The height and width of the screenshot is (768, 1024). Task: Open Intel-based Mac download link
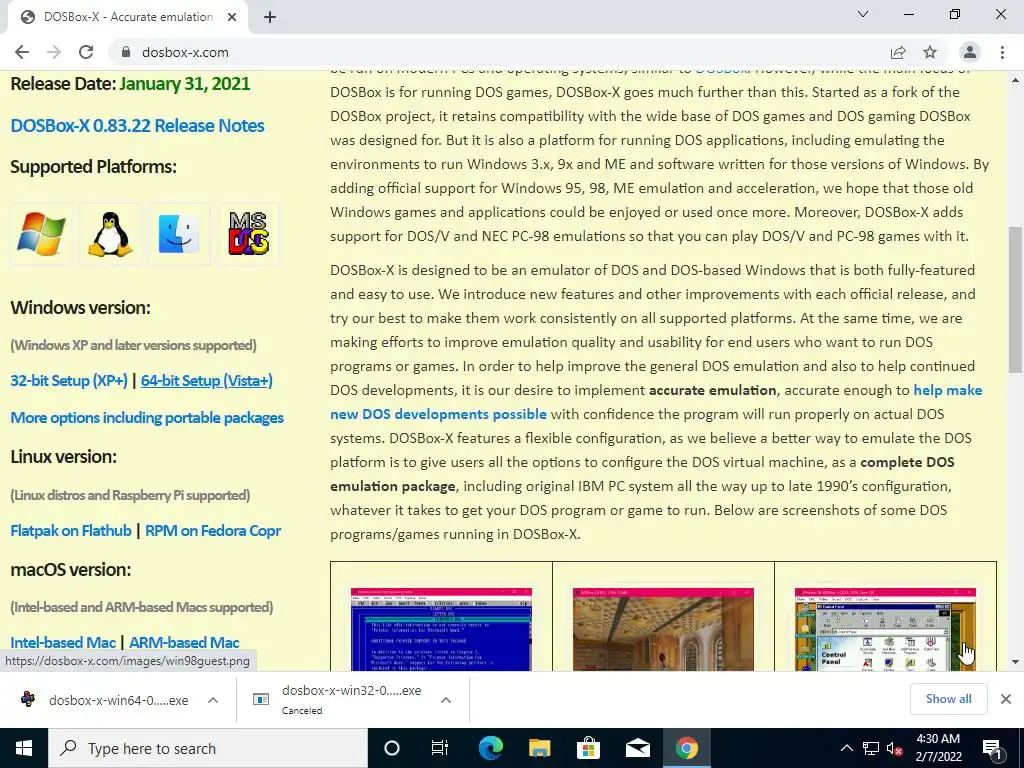point(63,643)
